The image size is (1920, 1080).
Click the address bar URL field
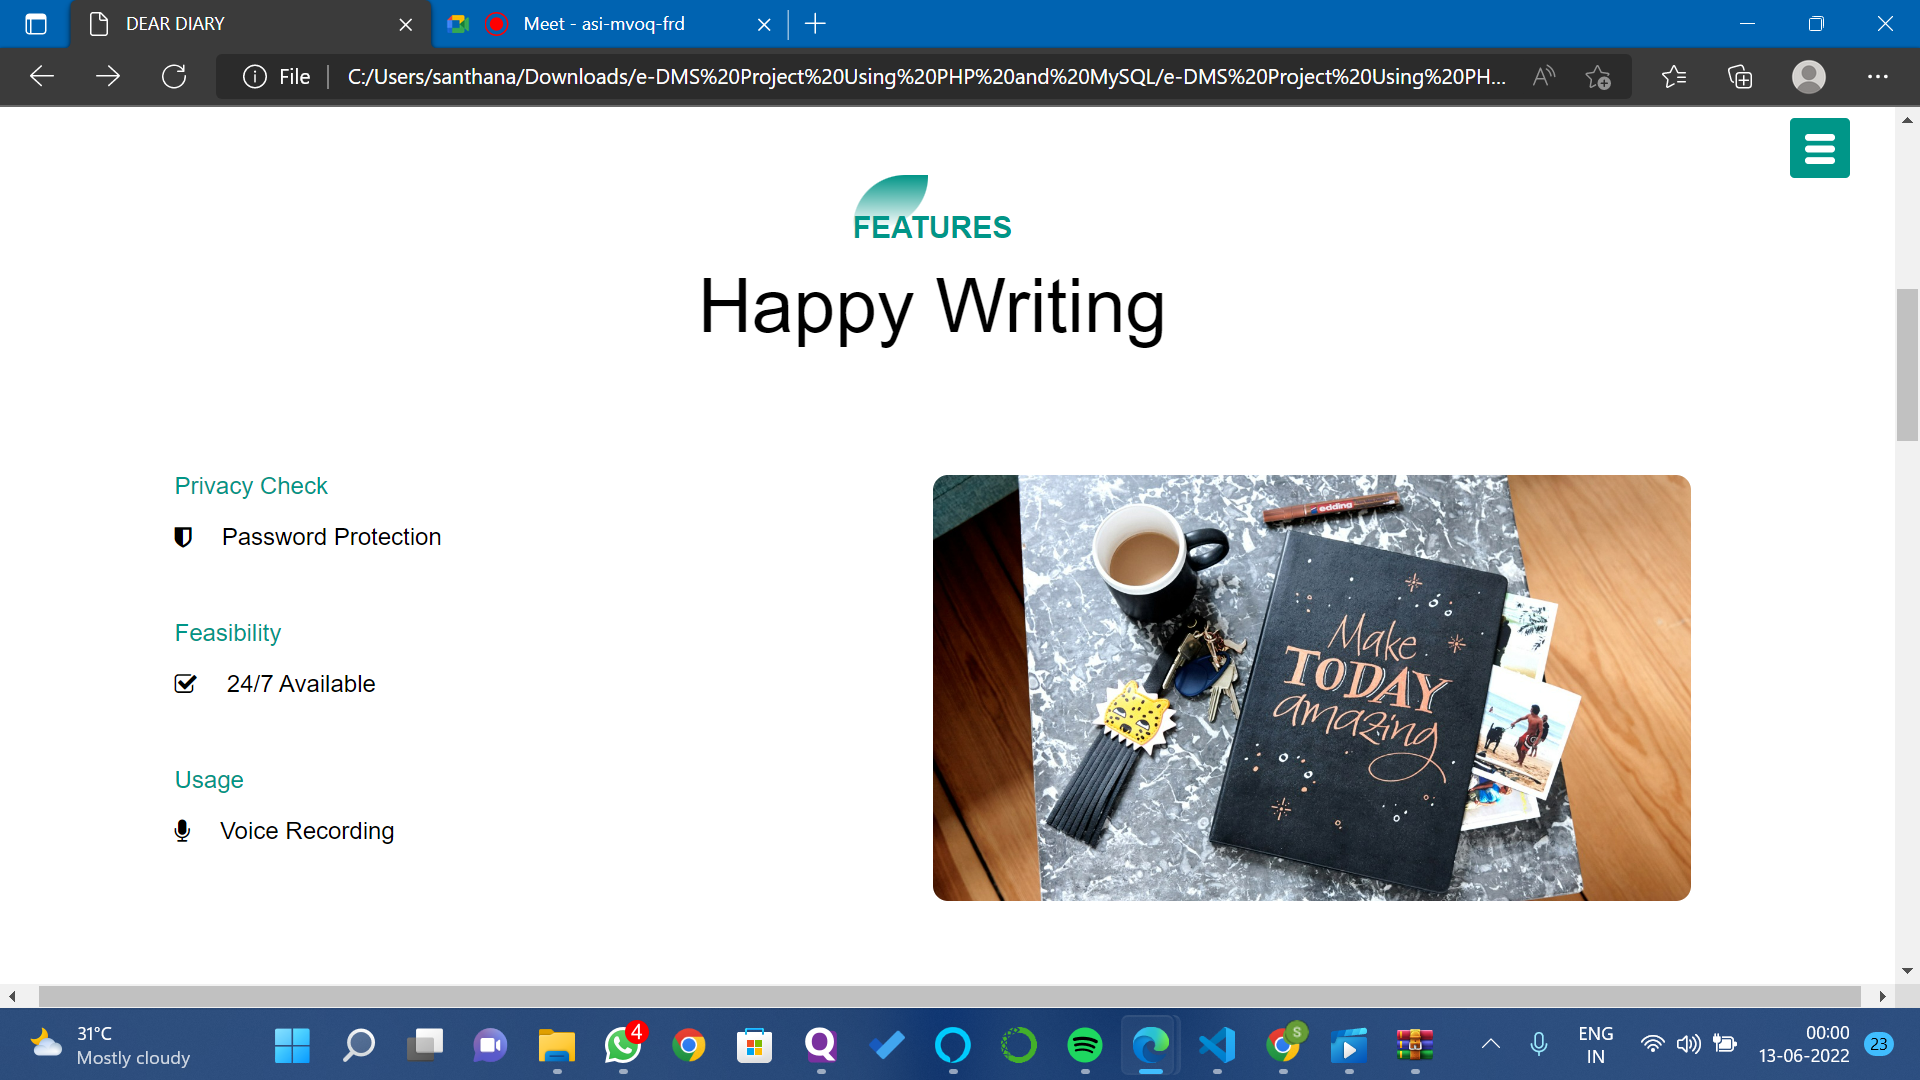point(925,77)
